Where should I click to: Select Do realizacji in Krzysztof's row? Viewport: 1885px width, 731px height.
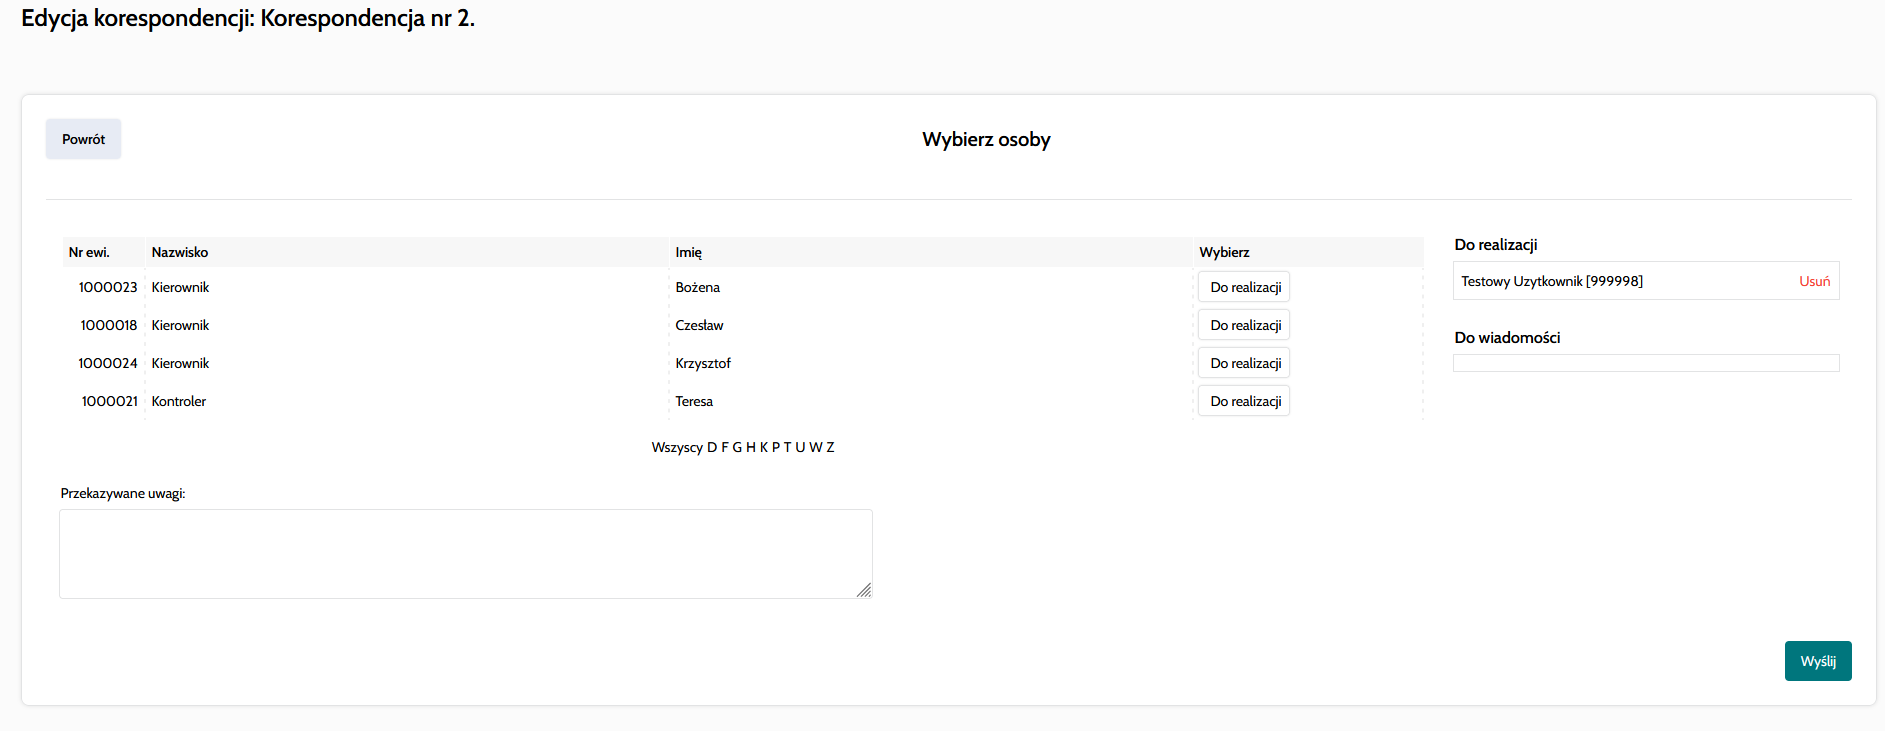(1244, 363)
